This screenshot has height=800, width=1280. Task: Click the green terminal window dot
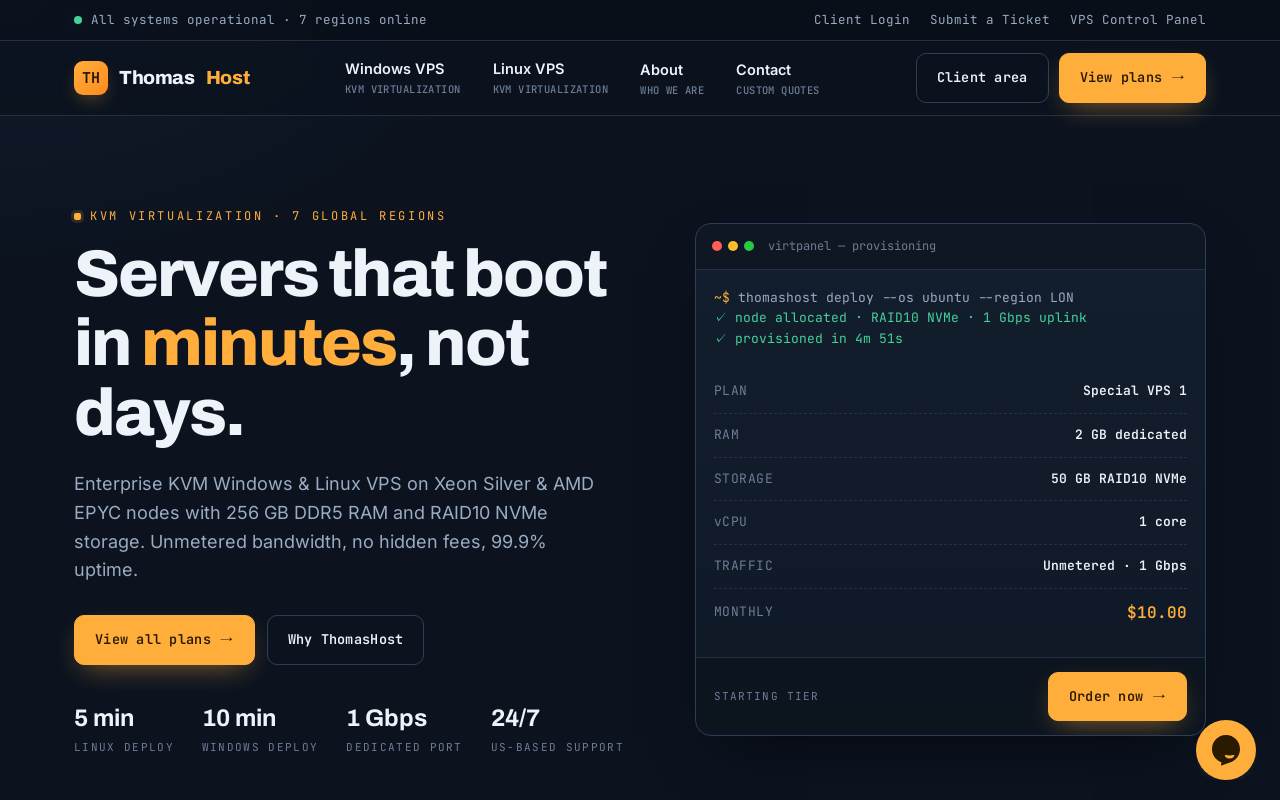[749, 246]
